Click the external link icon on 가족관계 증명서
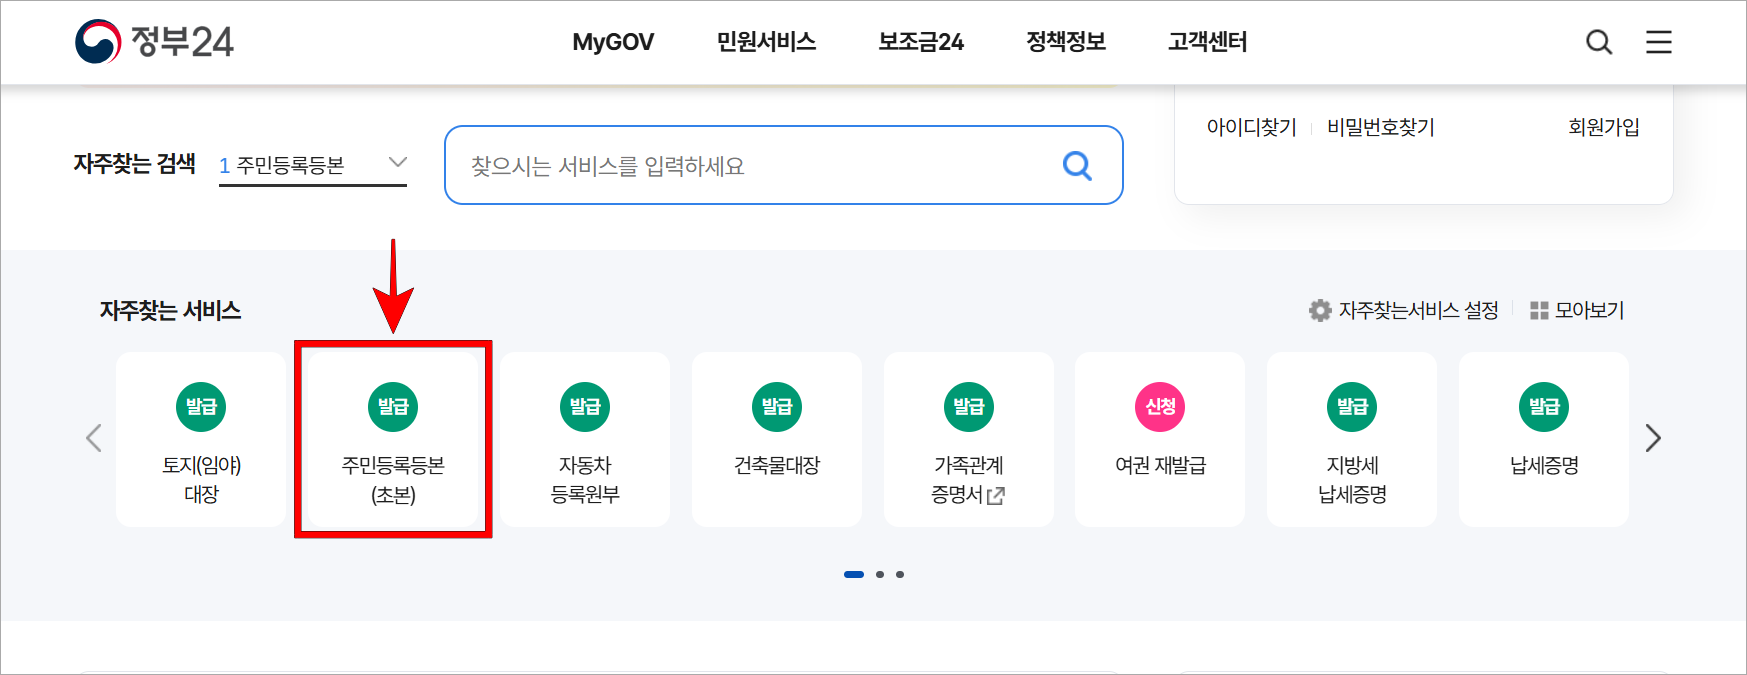 [x=993, y=494]
